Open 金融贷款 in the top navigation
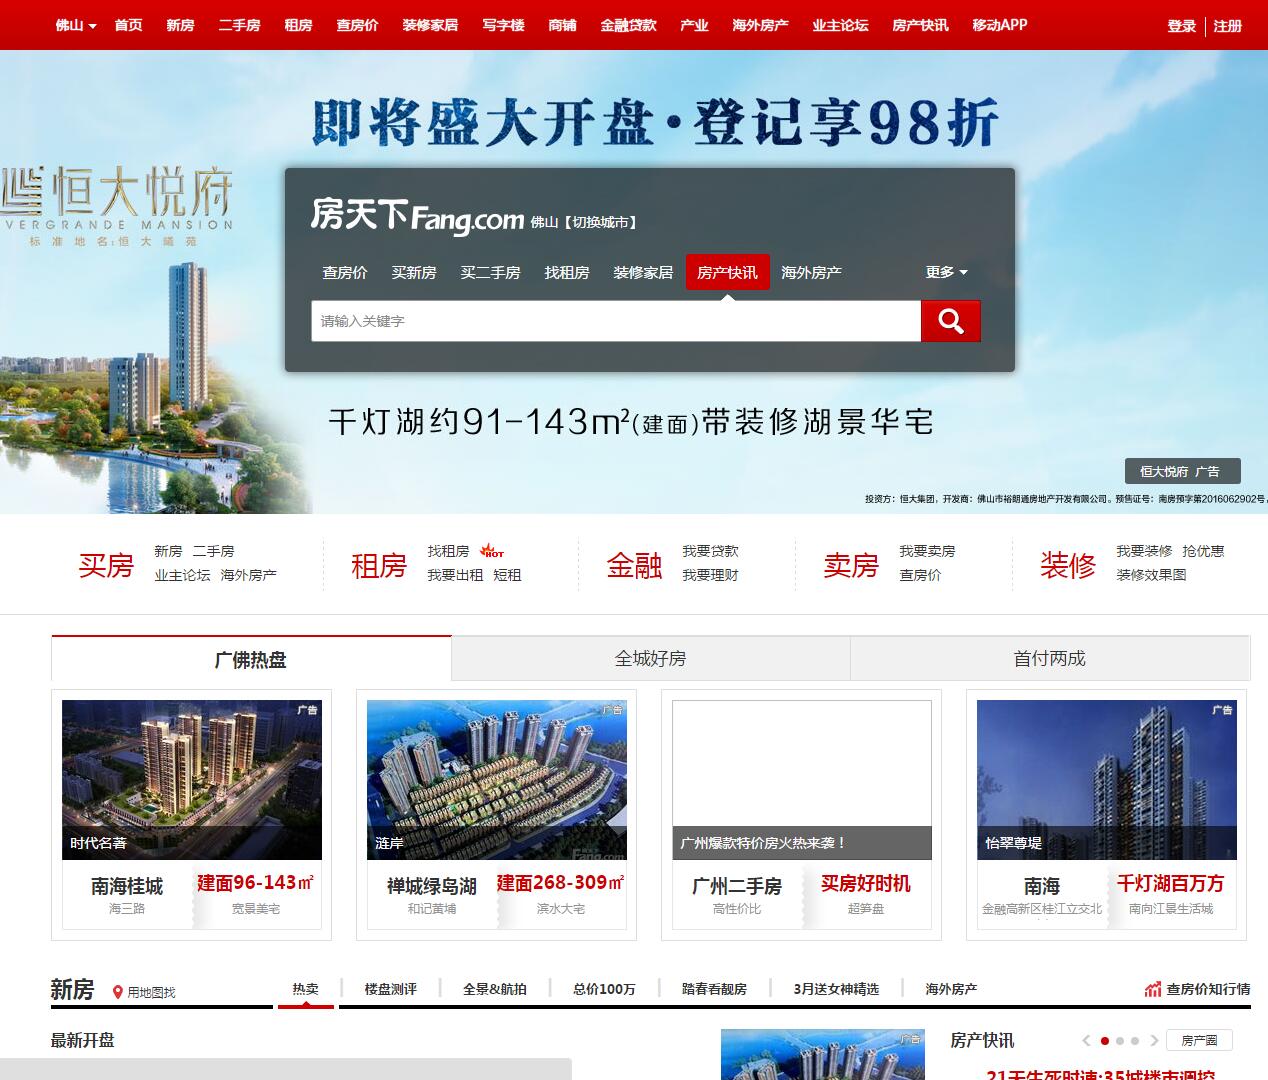The image size is (1268, 1080). (x=628, y=25)
